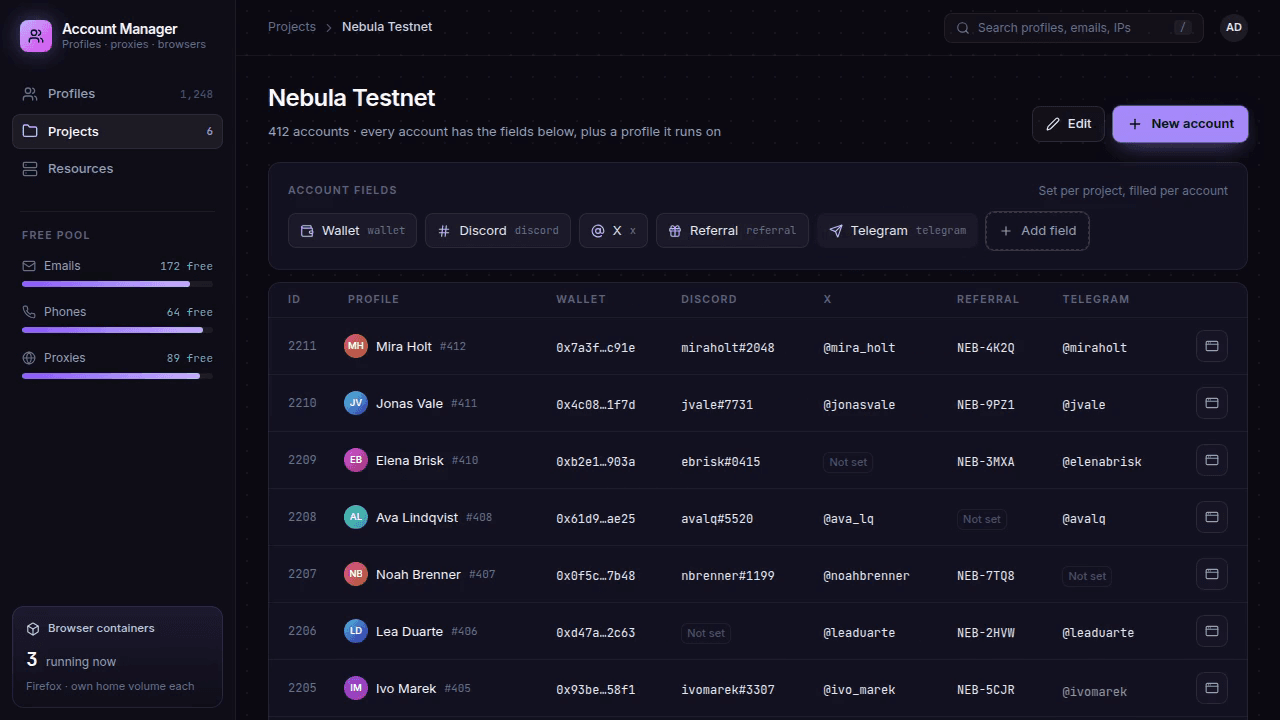Click the AL avatar of Ava Lindqvist
The width and height of the screenshot is (1280, 720).
(x=356, y=517)
